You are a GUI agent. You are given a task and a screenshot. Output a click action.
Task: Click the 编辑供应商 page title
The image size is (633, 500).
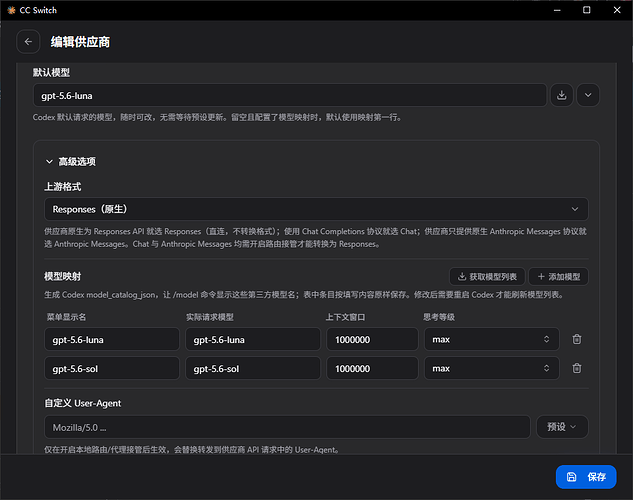(80, 42)
